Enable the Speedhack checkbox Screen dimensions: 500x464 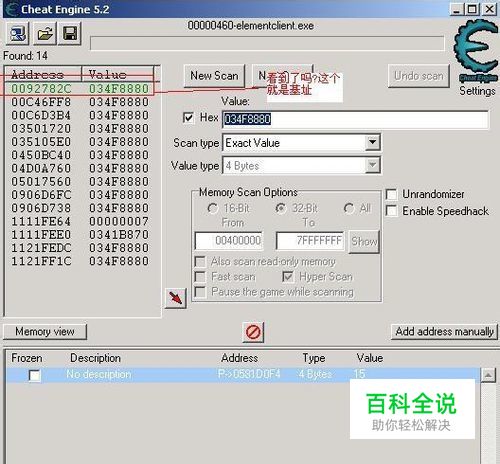[391, 211]
